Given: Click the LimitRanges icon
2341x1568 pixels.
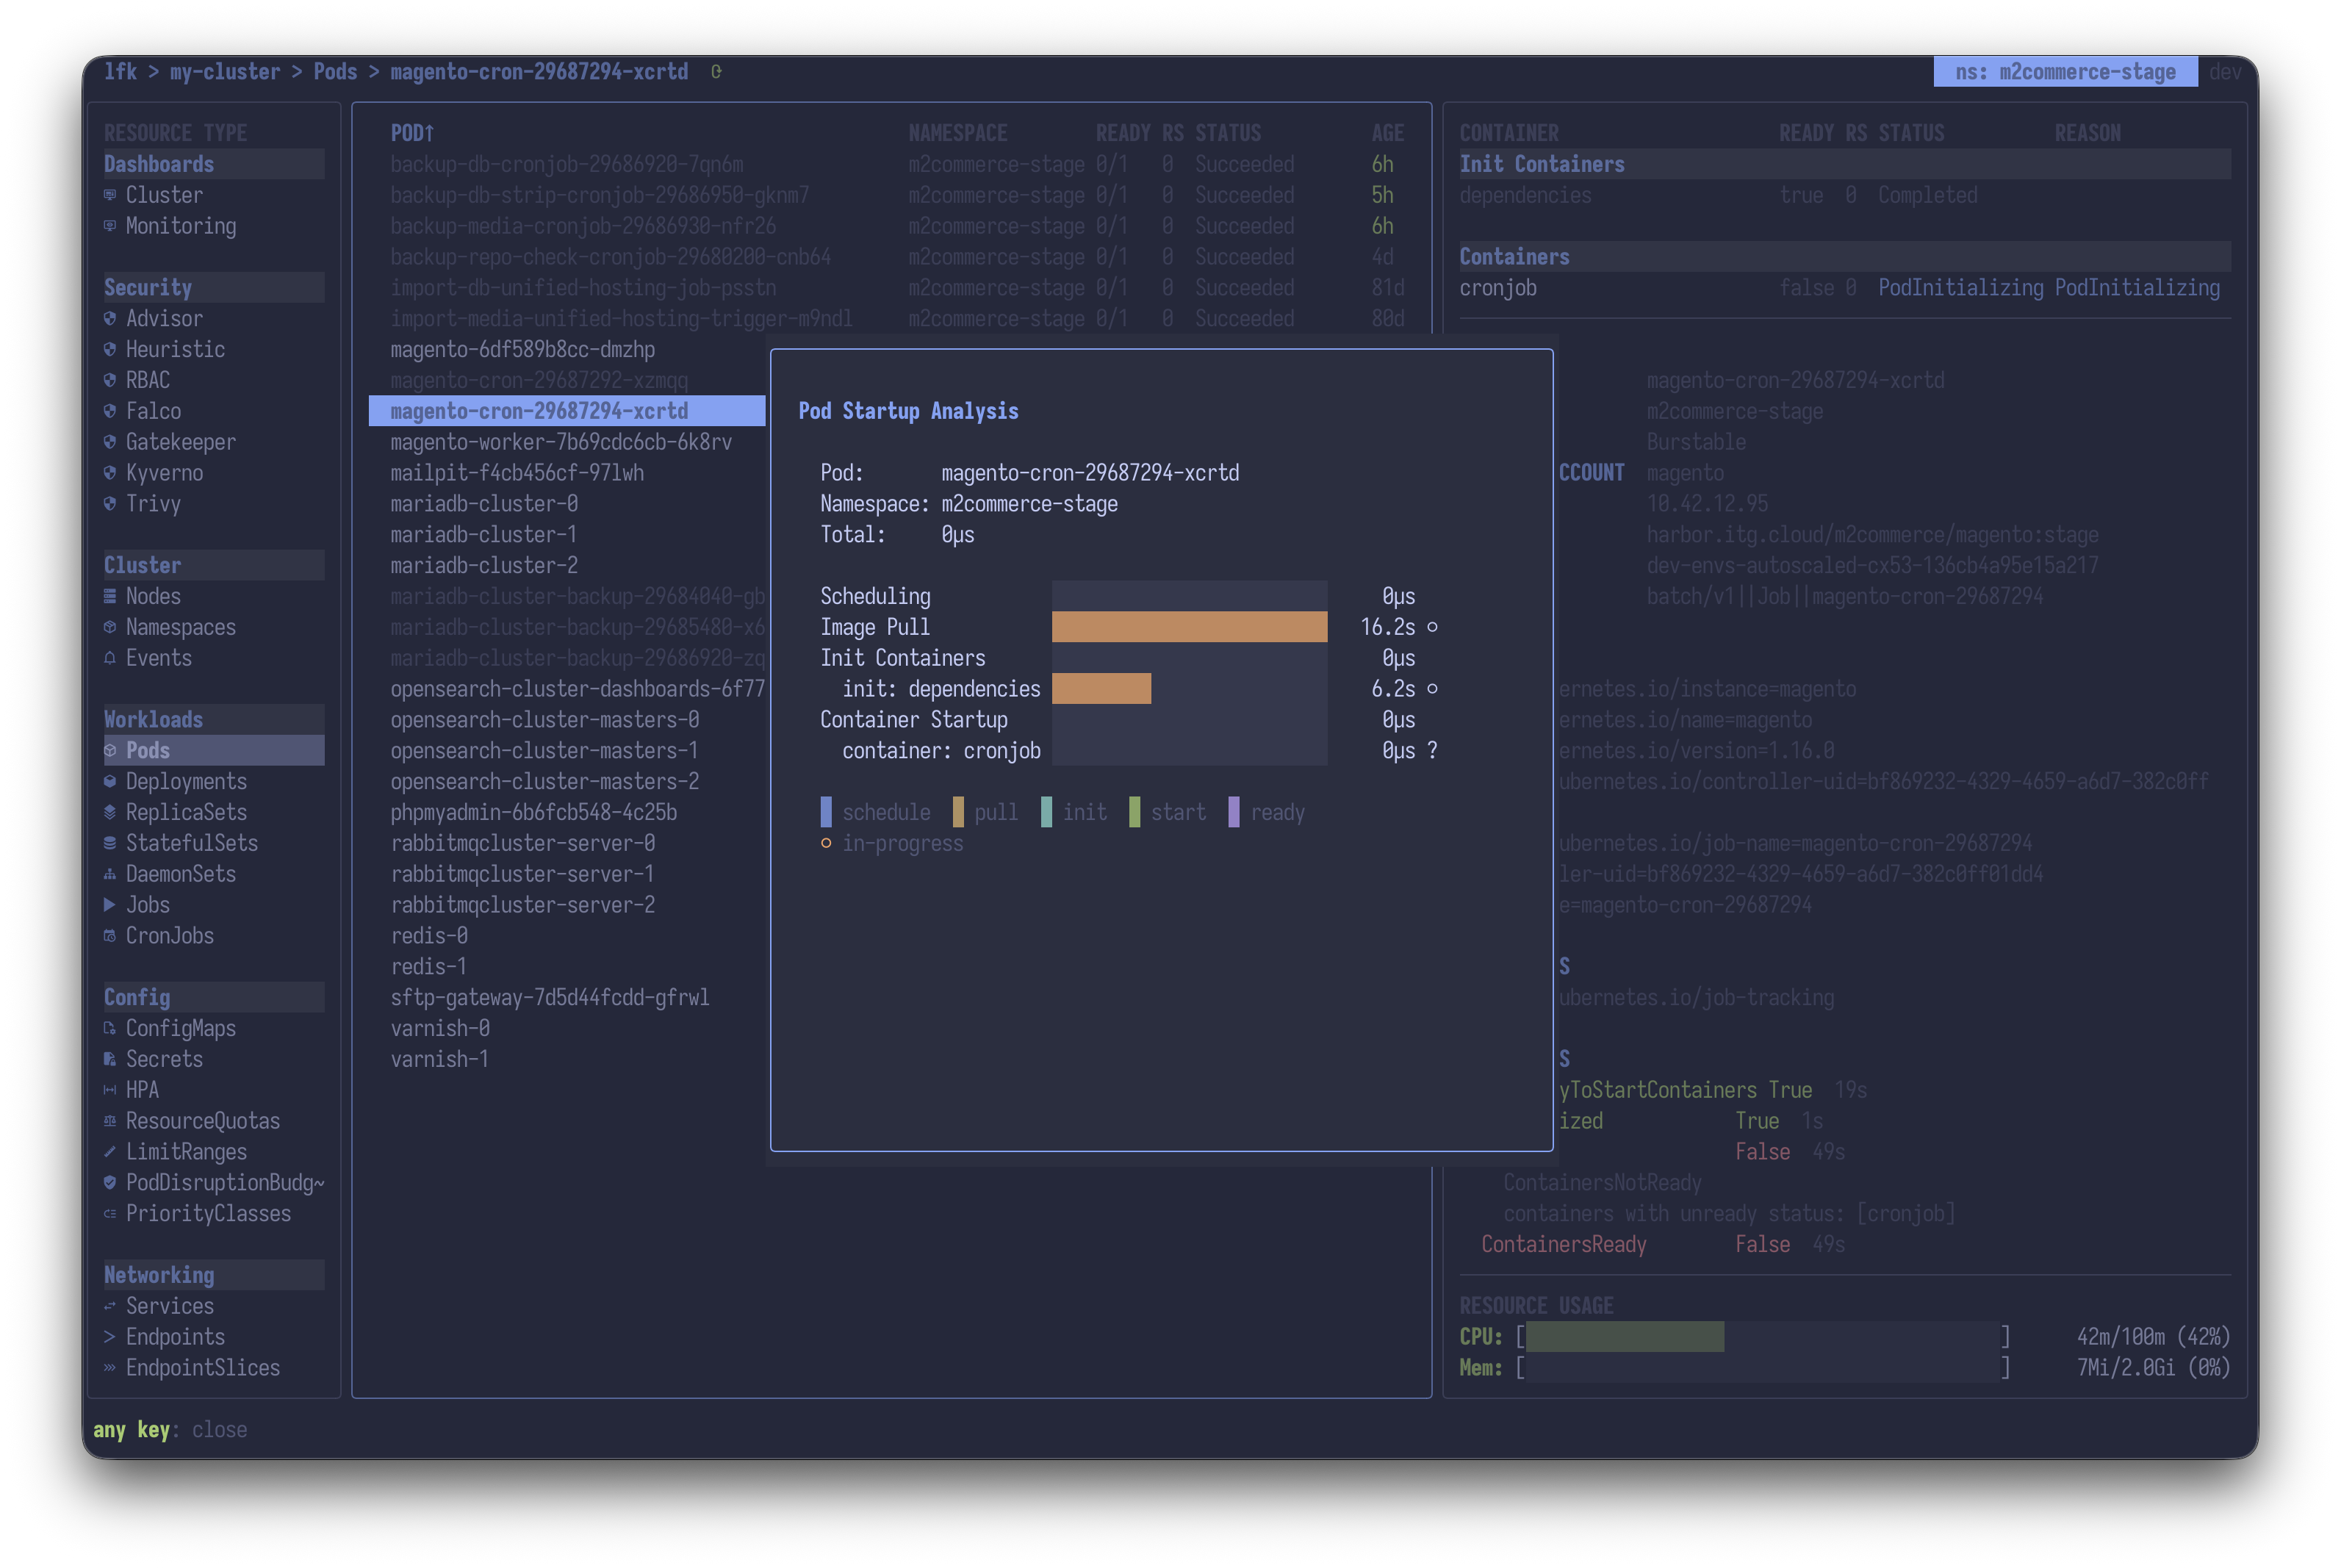Looking at the screenshot, I should point(110,1152).
